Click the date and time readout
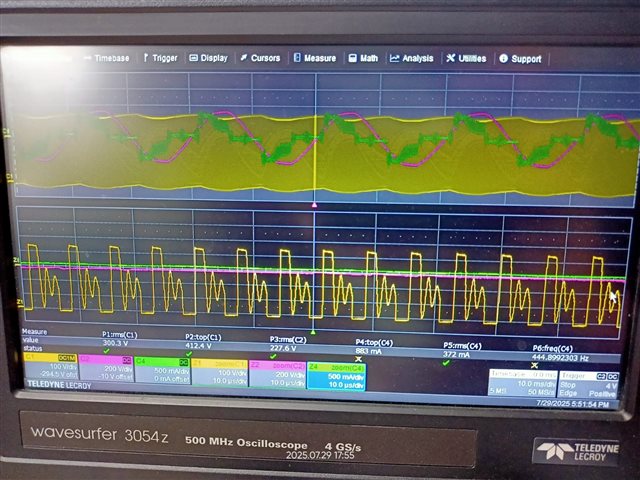 [572, 404]
